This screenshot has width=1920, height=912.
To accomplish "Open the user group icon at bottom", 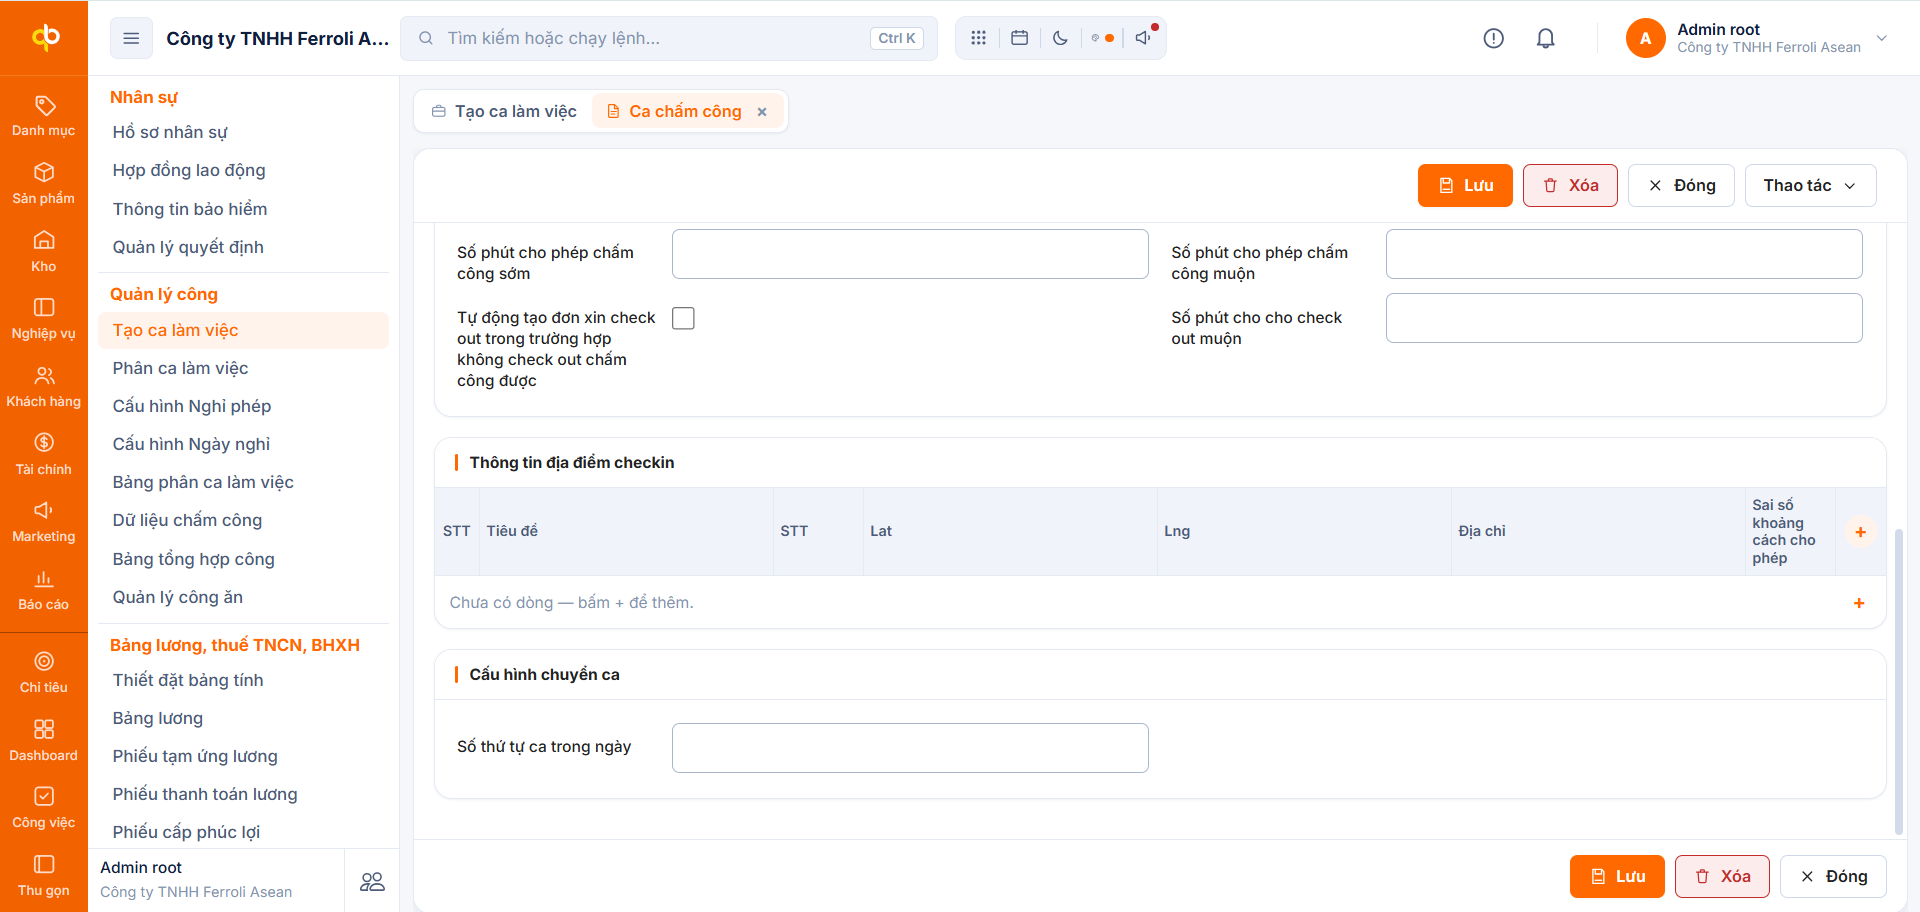I will click(x=372, y=881).
